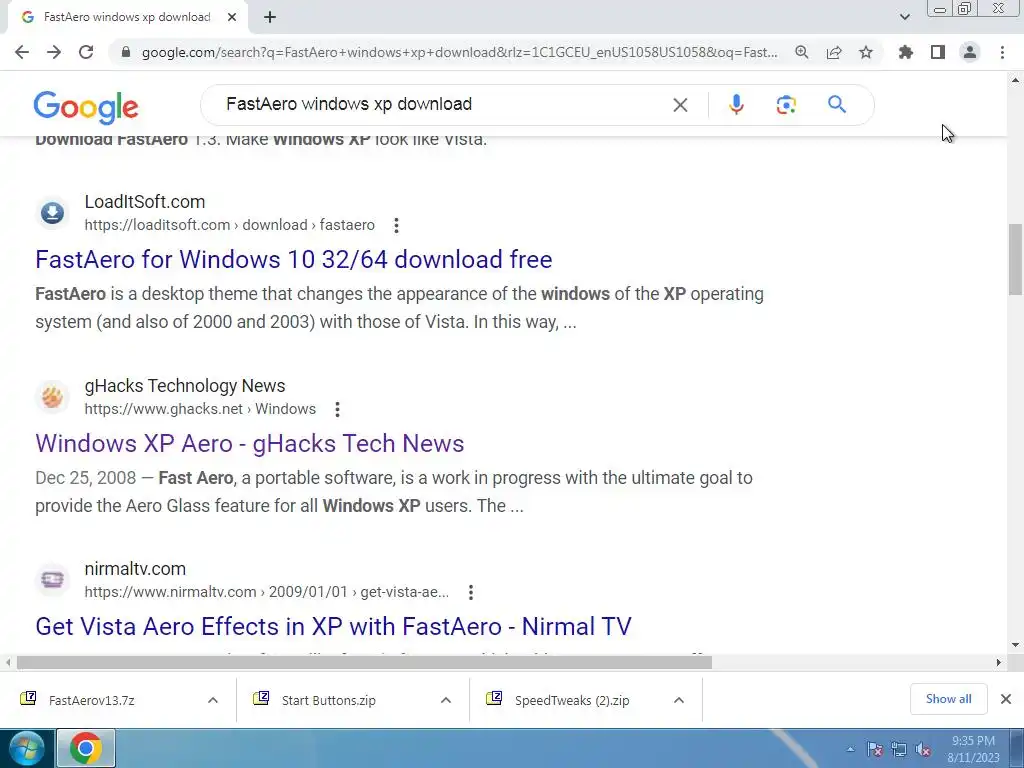Viewport: 1024px width, 768px height.
Task: Share this page with the share icon
Action: (x=834, y=52)
